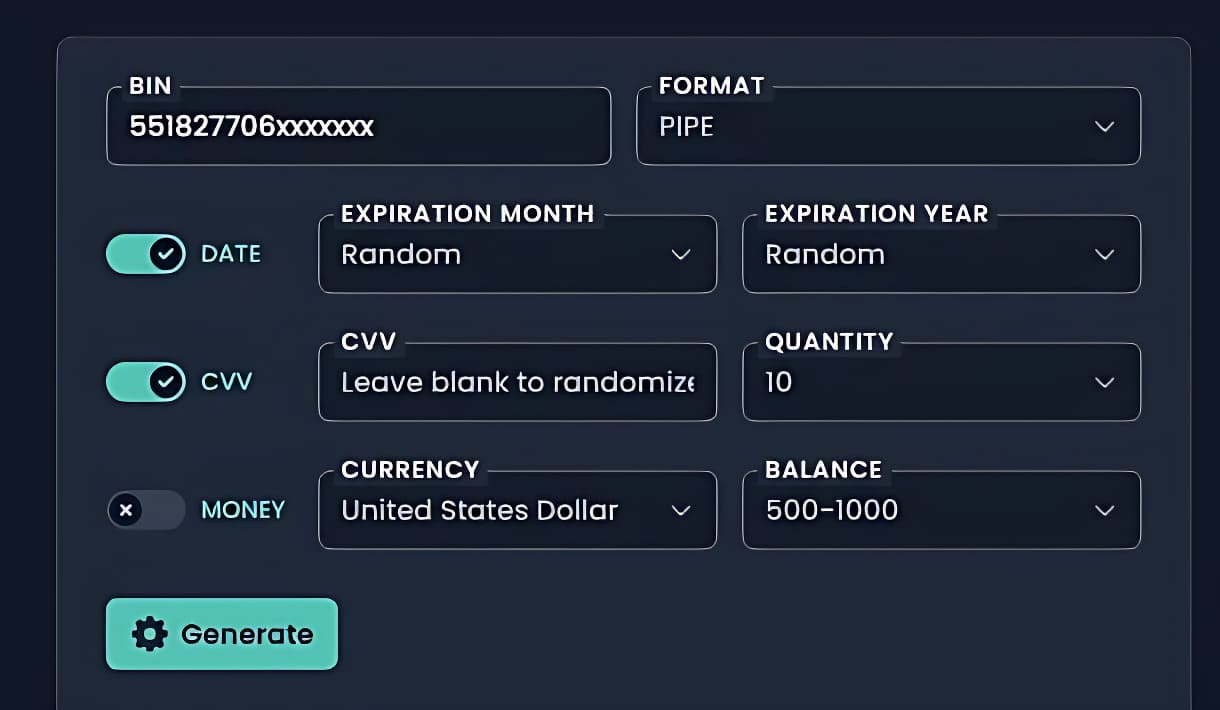Click the gear icon on Generate button
The width and height of the screenshot is (1220, 710).
(150, 634)
